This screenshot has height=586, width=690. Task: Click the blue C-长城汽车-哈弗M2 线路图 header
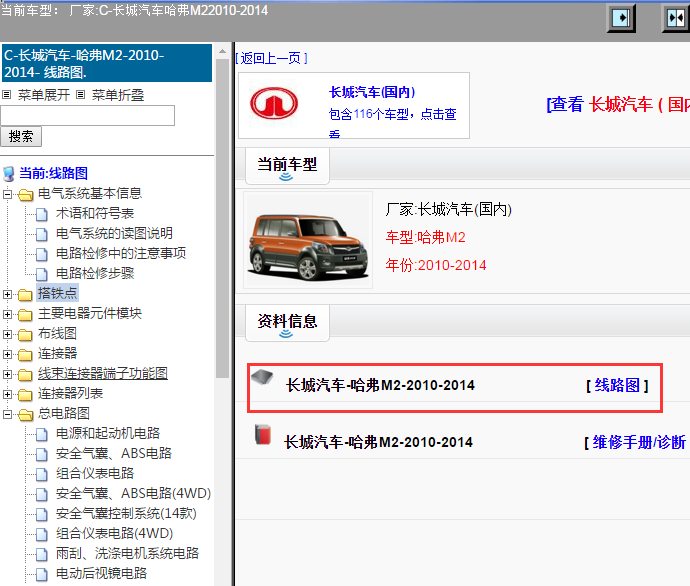pyautogui.click(x=107, y=63)
